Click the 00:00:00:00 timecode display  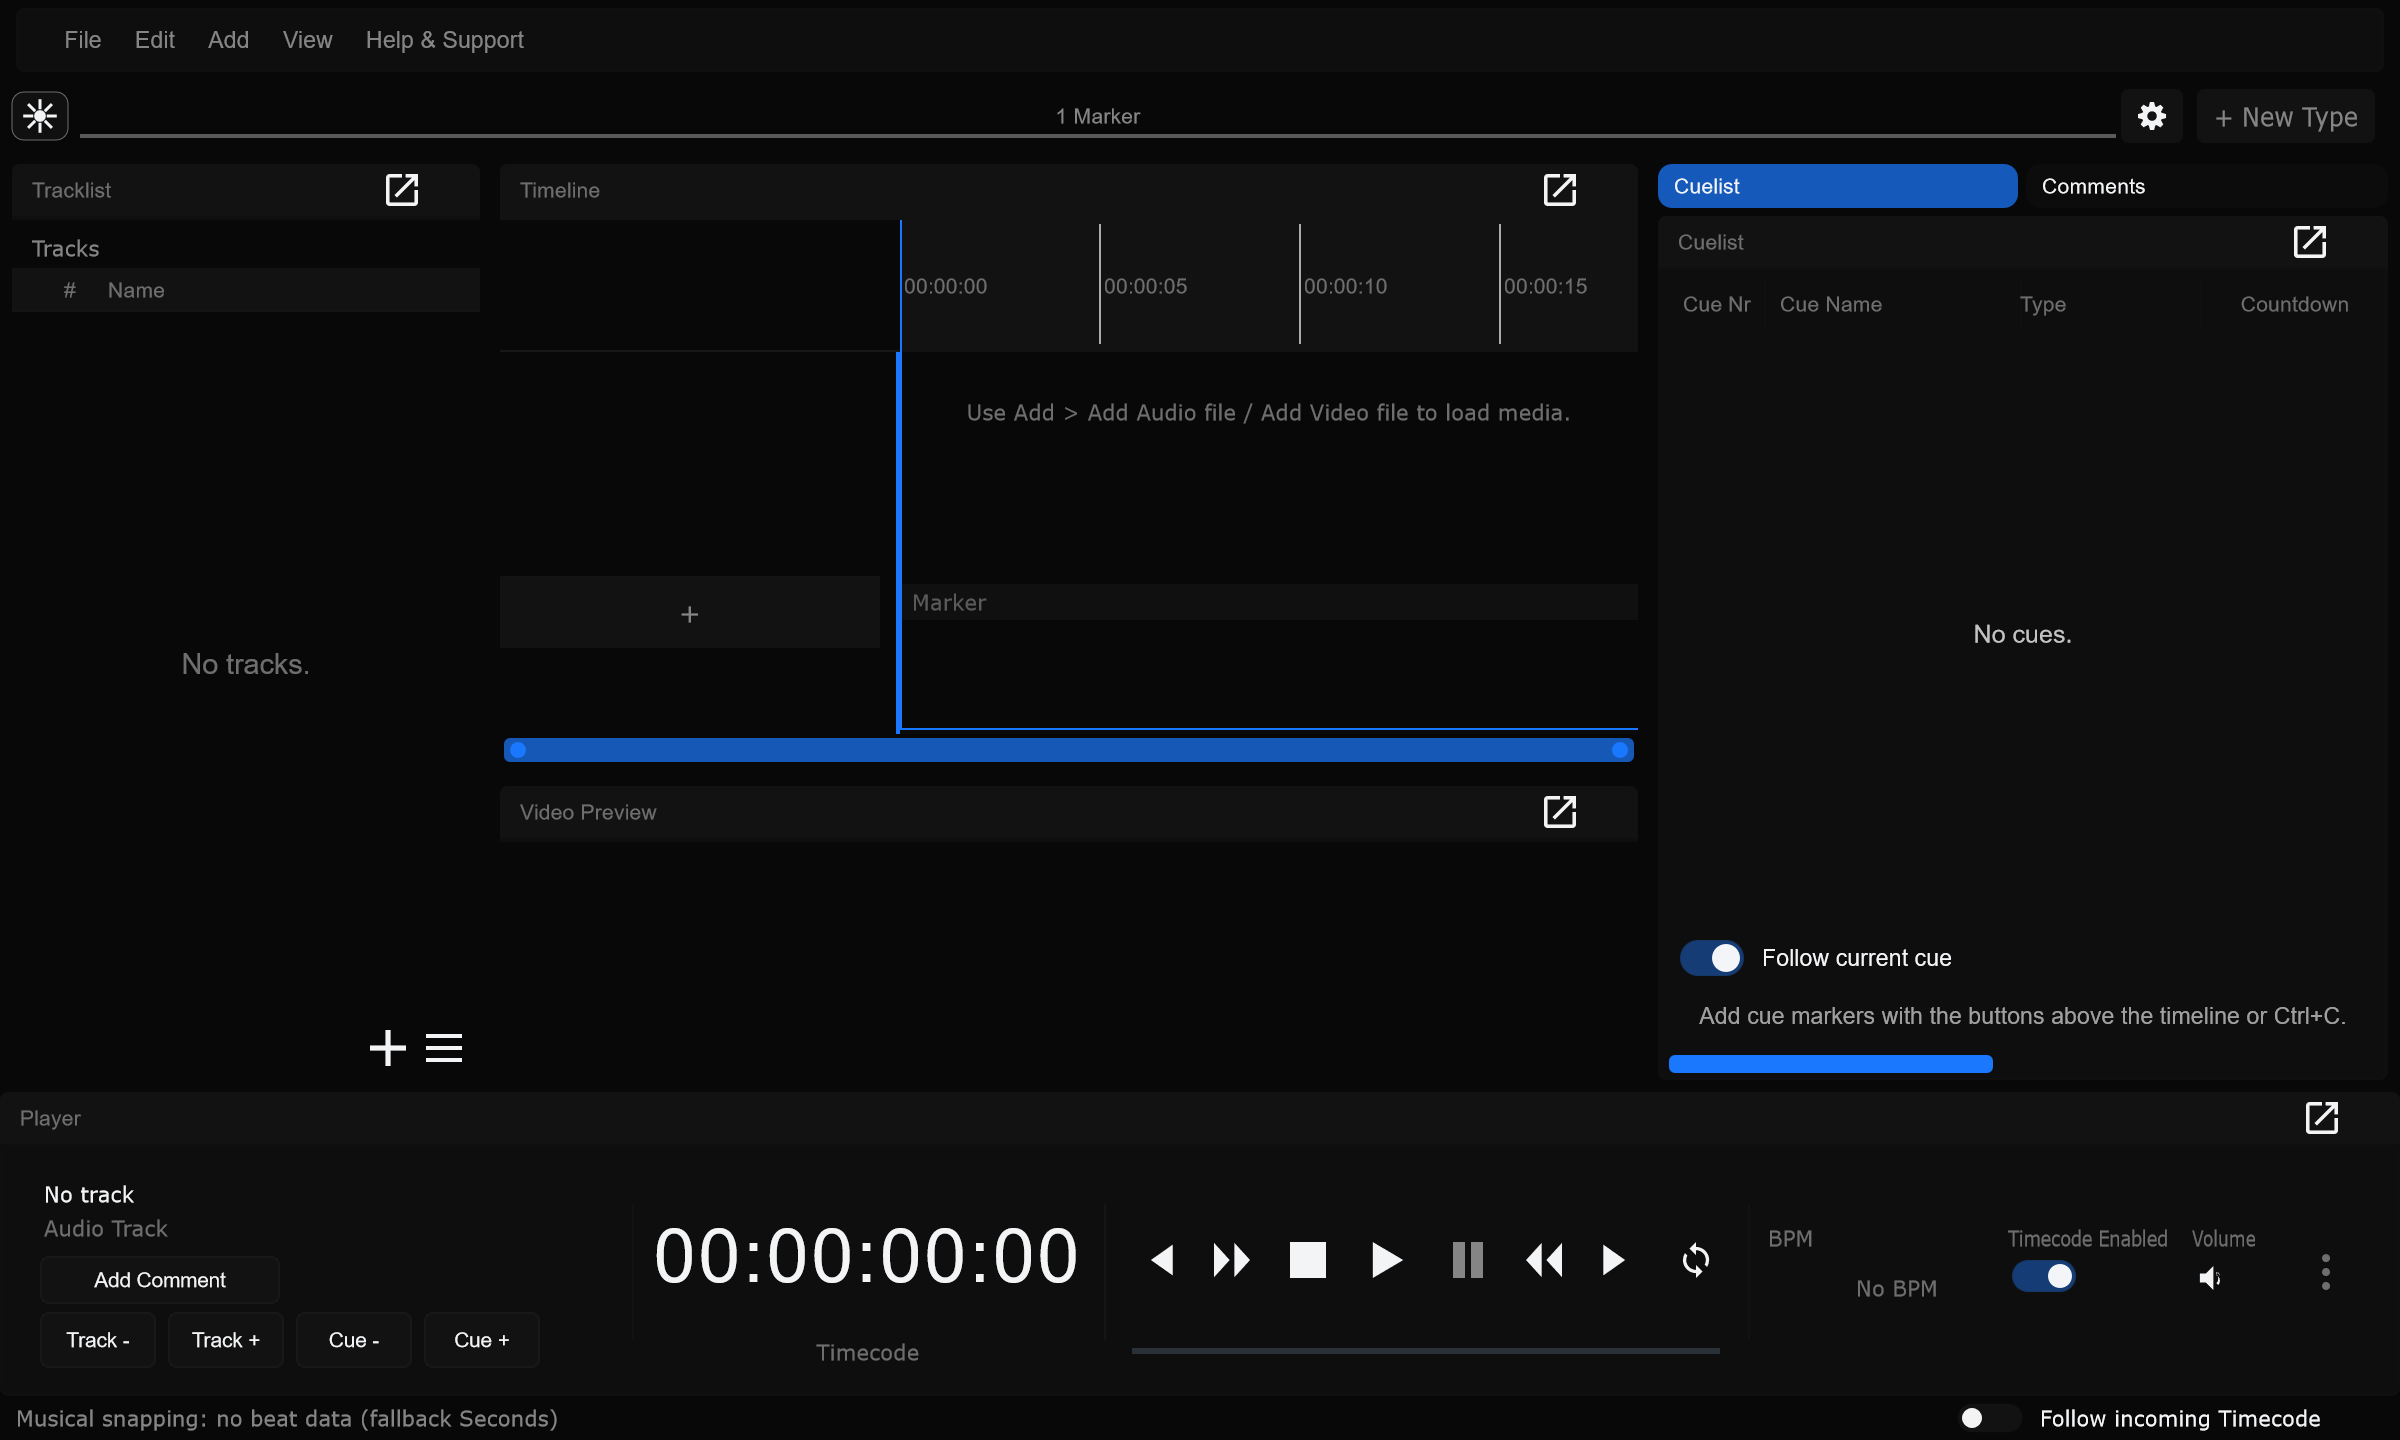(x=866, y=1256)
